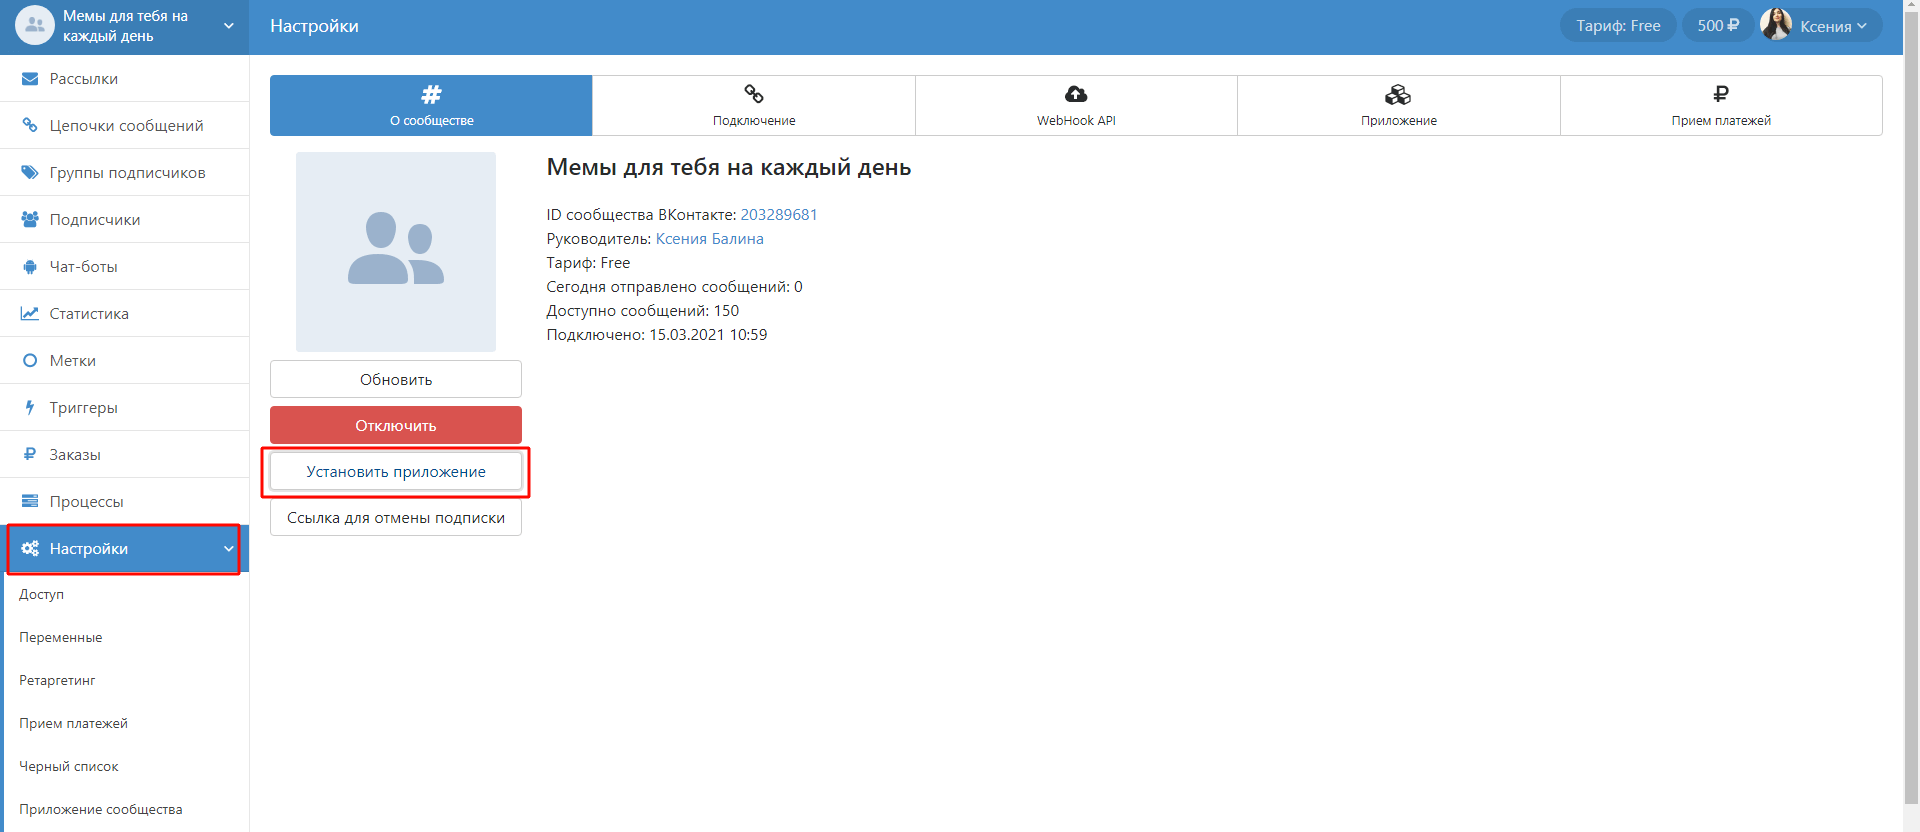Click the robot icon beside Чат-боты
The image size is (1920, 832).
tap(30, 267)
